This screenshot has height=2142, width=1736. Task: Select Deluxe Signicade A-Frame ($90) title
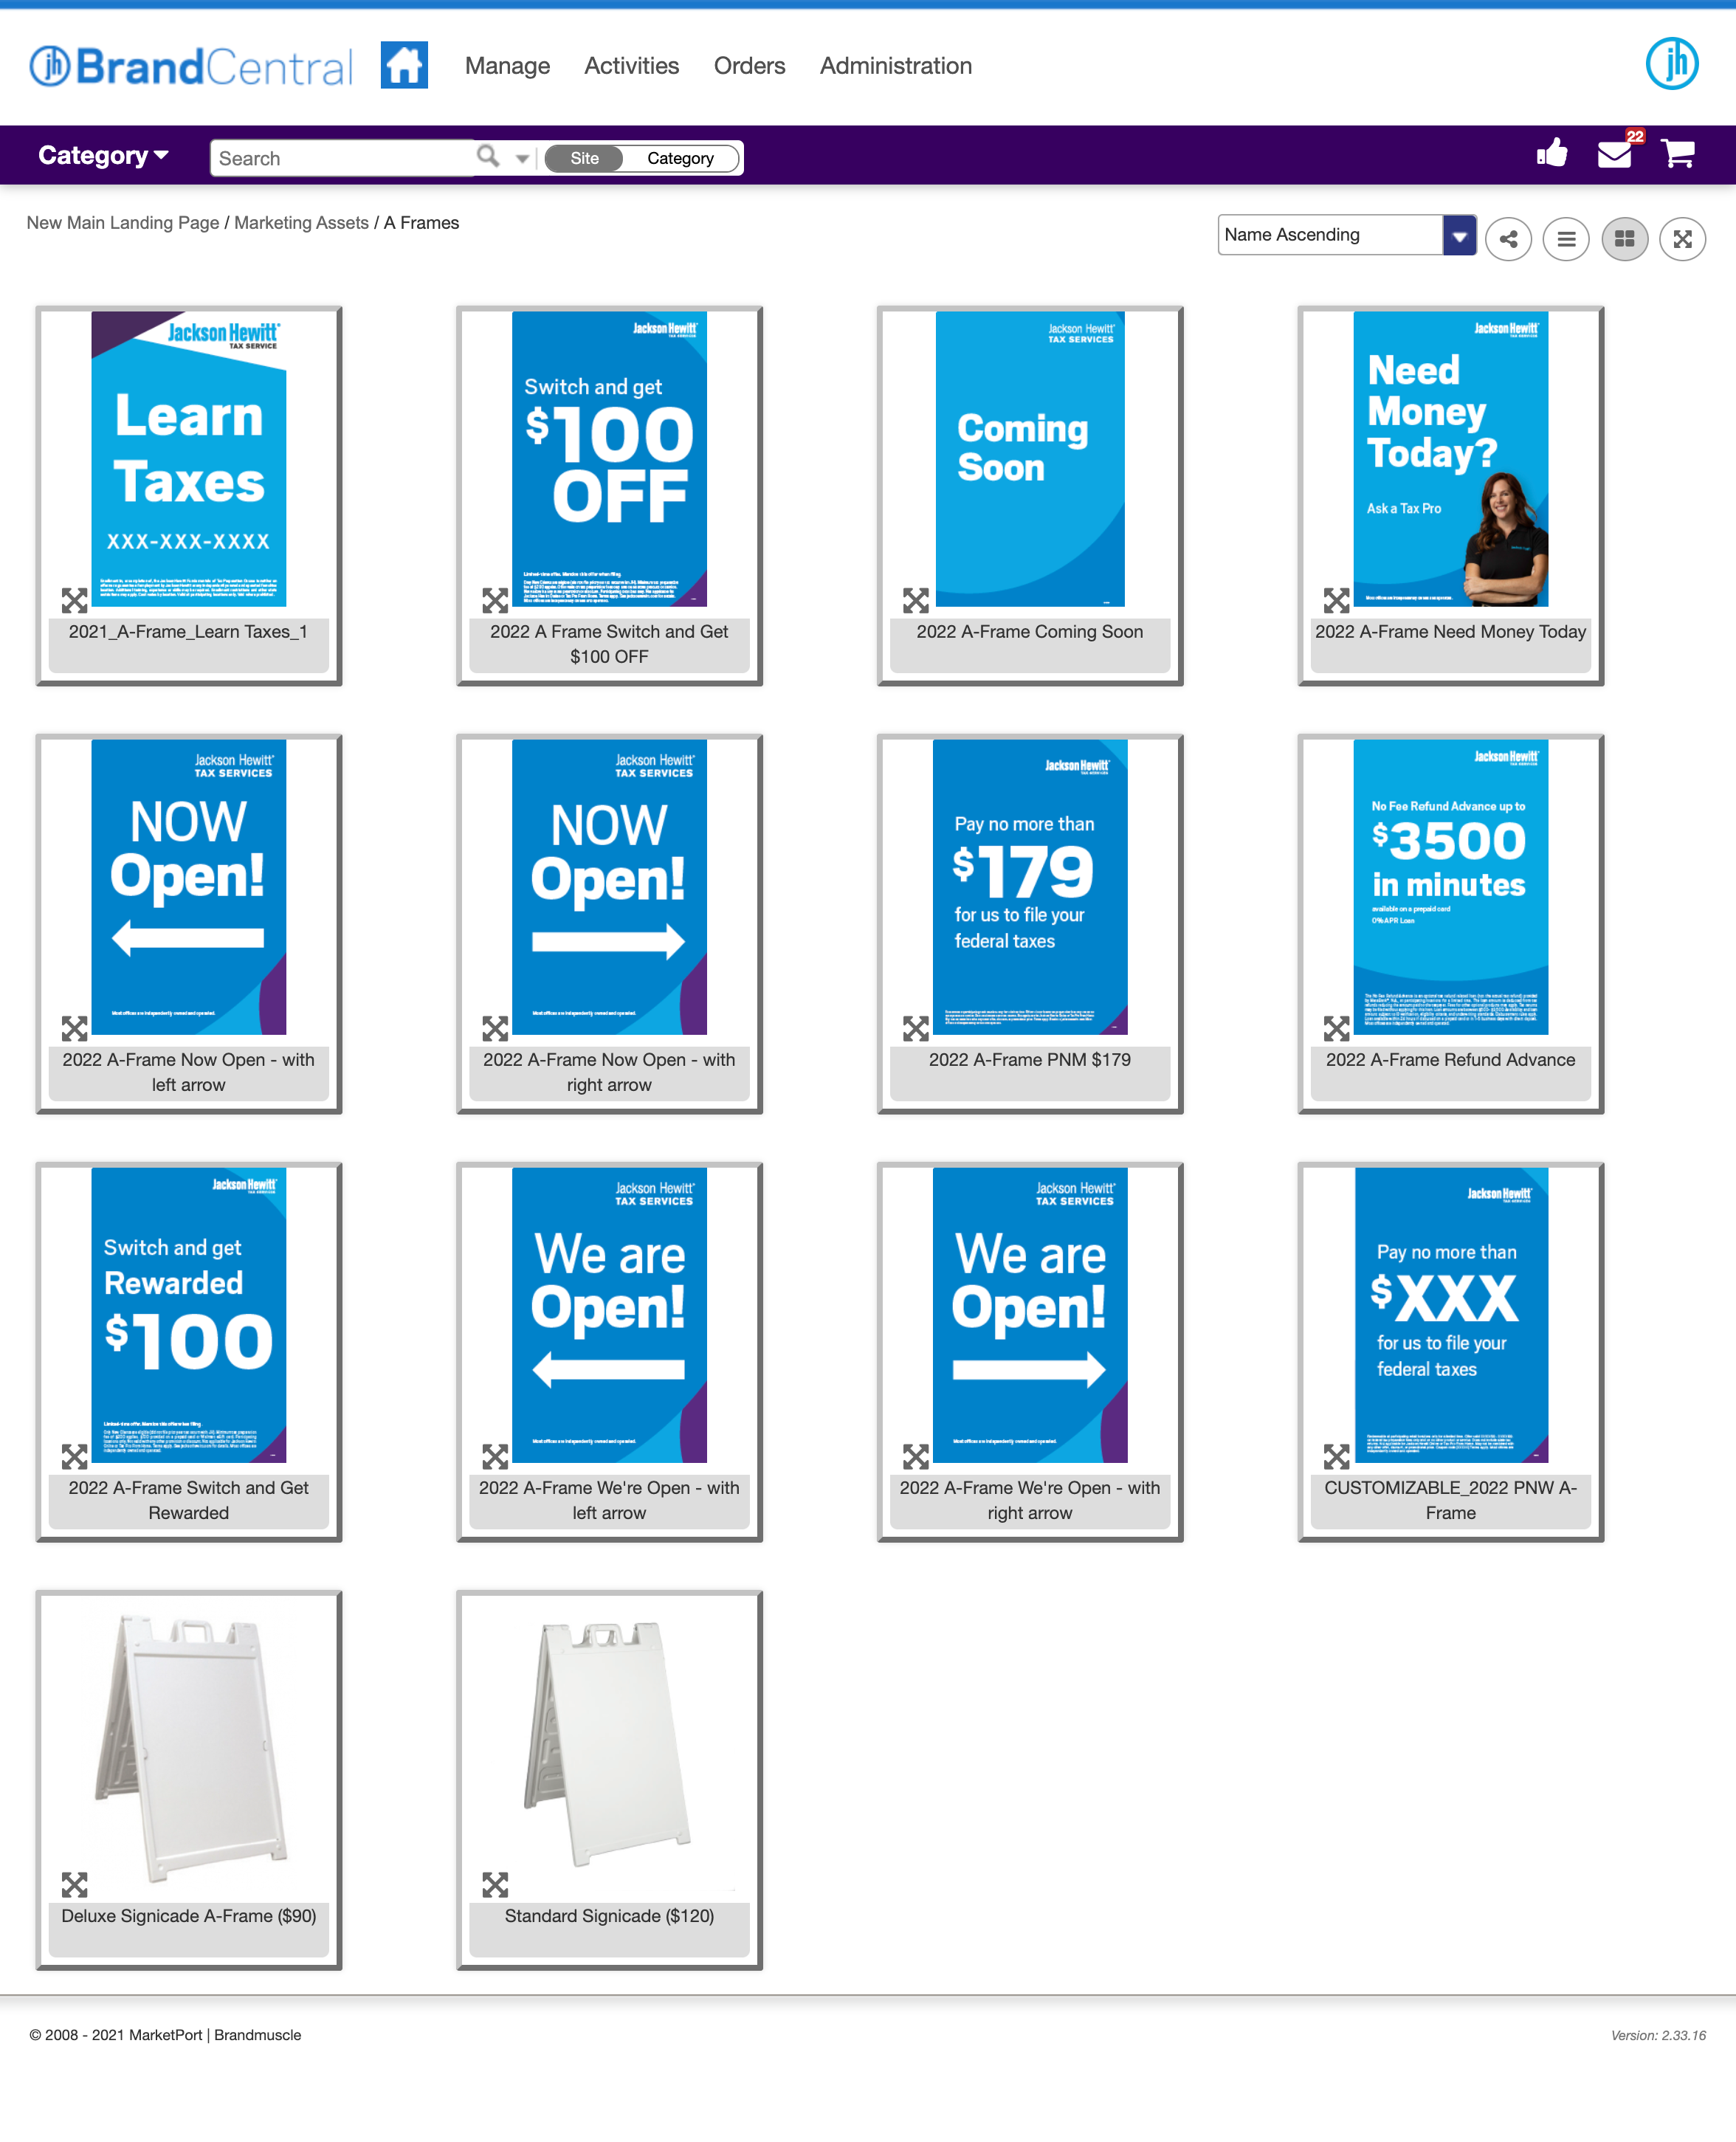tap(188, 1916)
